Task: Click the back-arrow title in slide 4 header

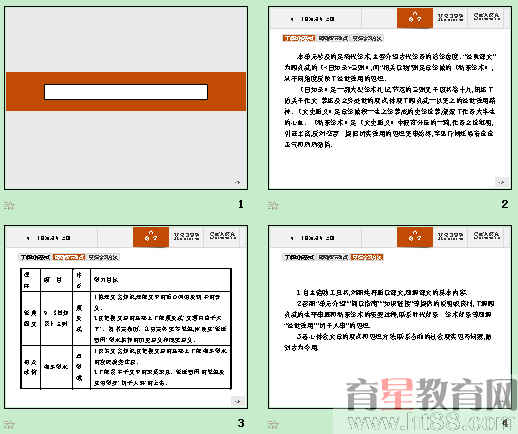Action: 312,238
